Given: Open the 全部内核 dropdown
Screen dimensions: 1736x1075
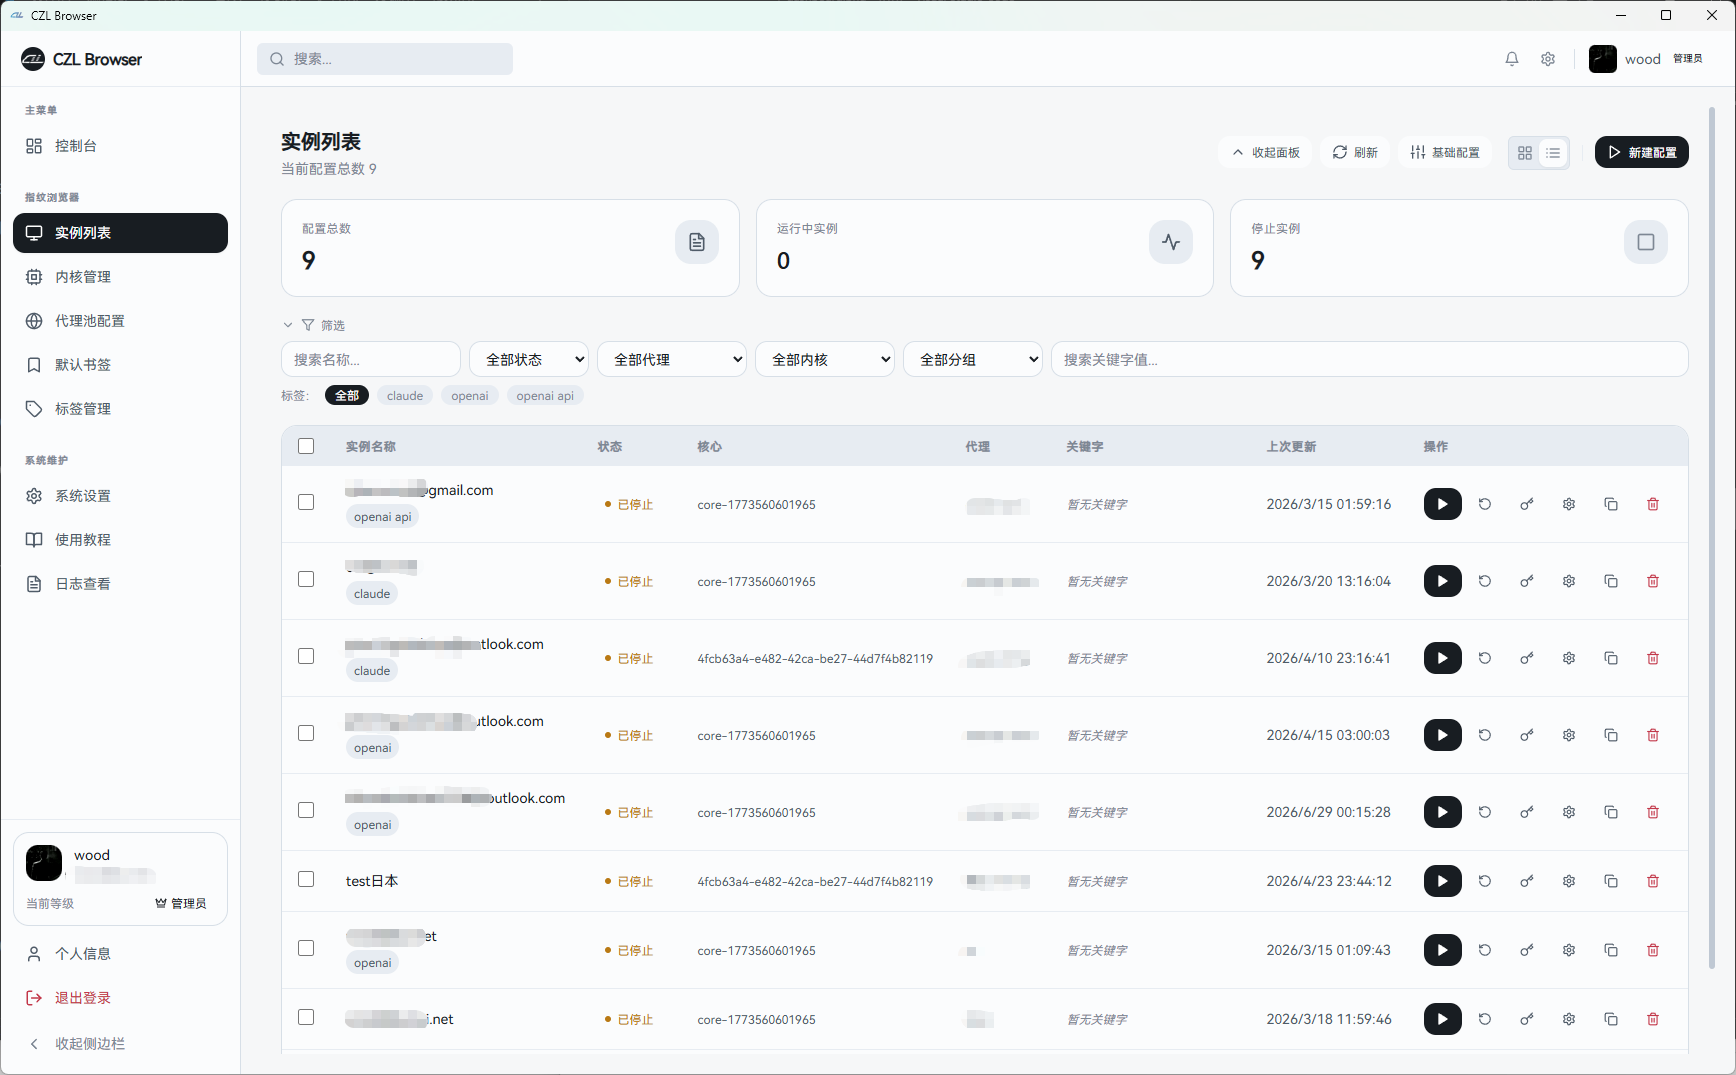Looking at the screenshot, I should (x=825, y=359).
